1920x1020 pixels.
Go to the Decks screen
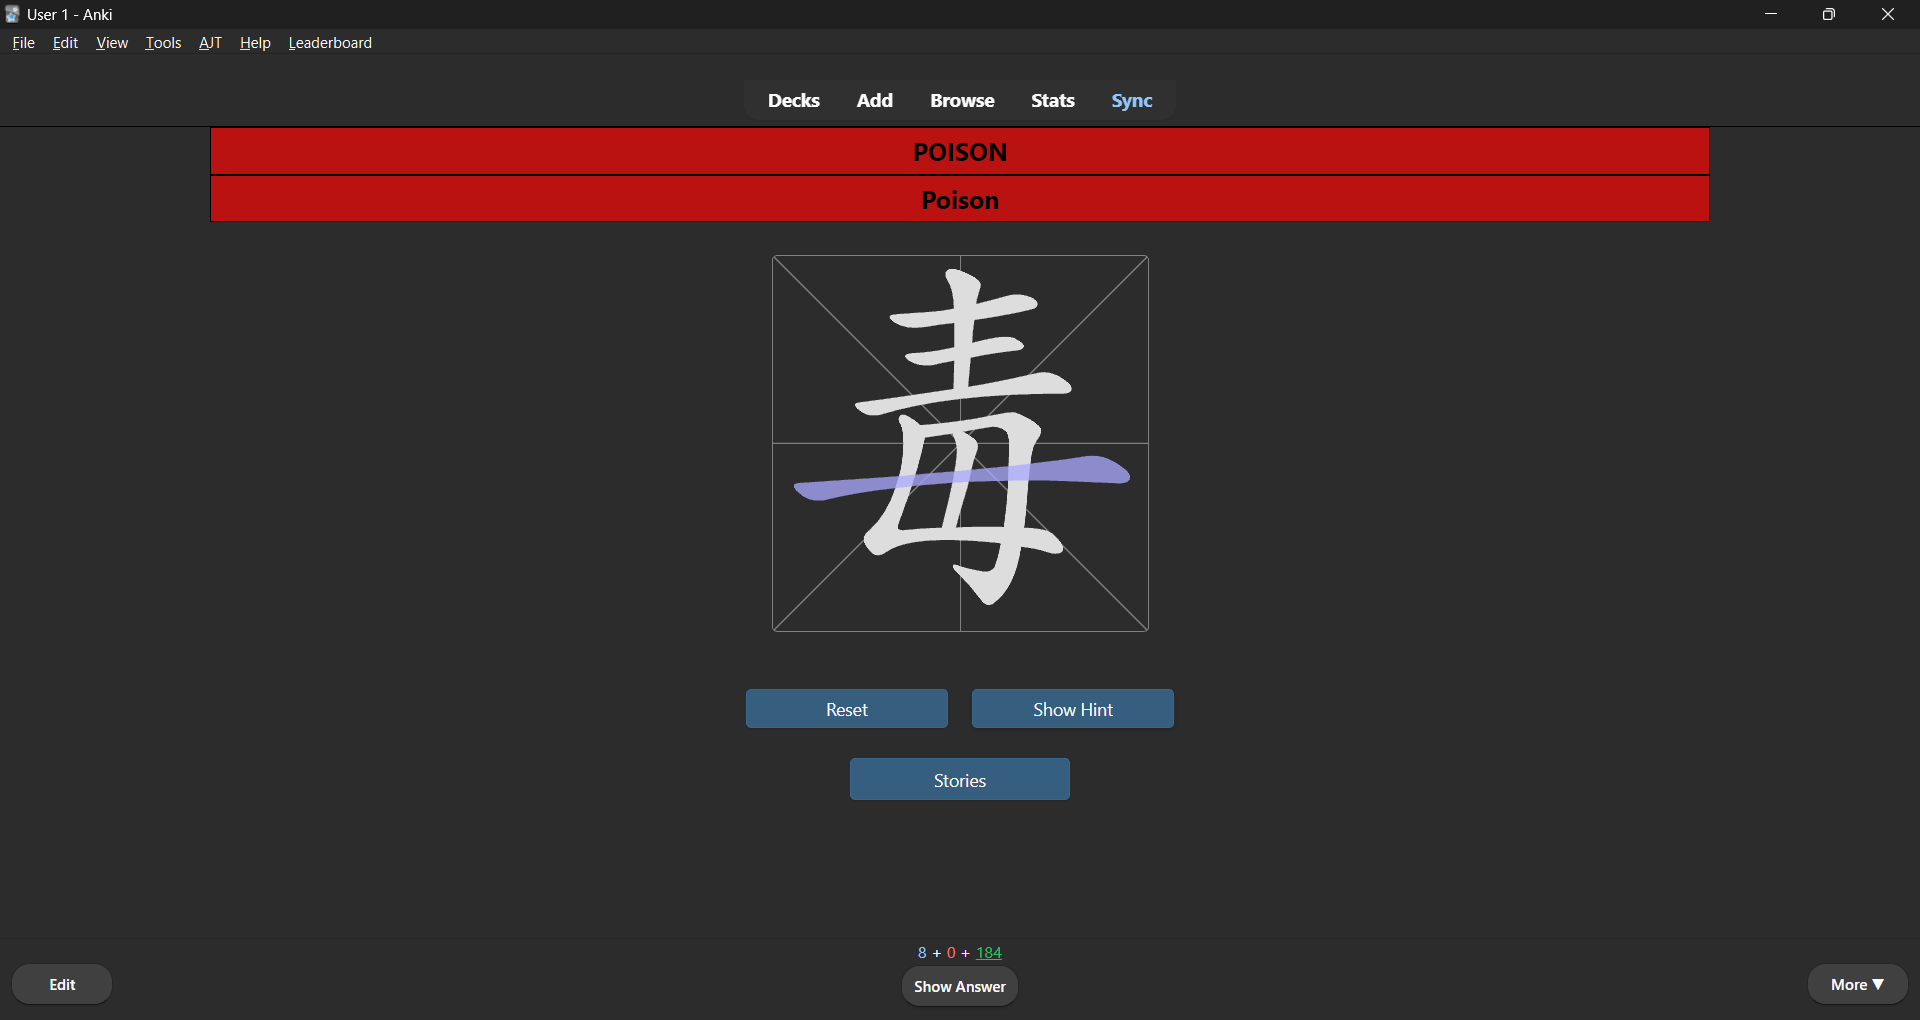[793, 101]
